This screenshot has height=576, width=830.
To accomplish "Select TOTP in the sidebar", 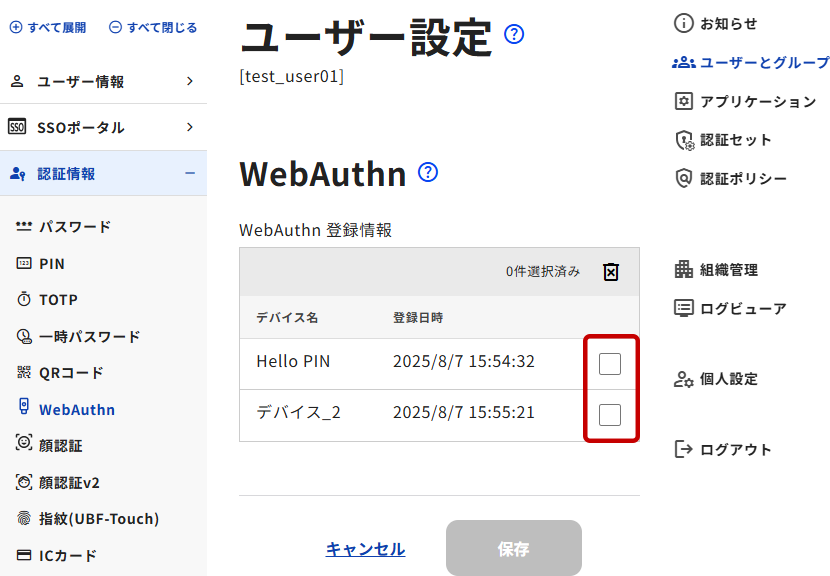I will tap(58, 300).
